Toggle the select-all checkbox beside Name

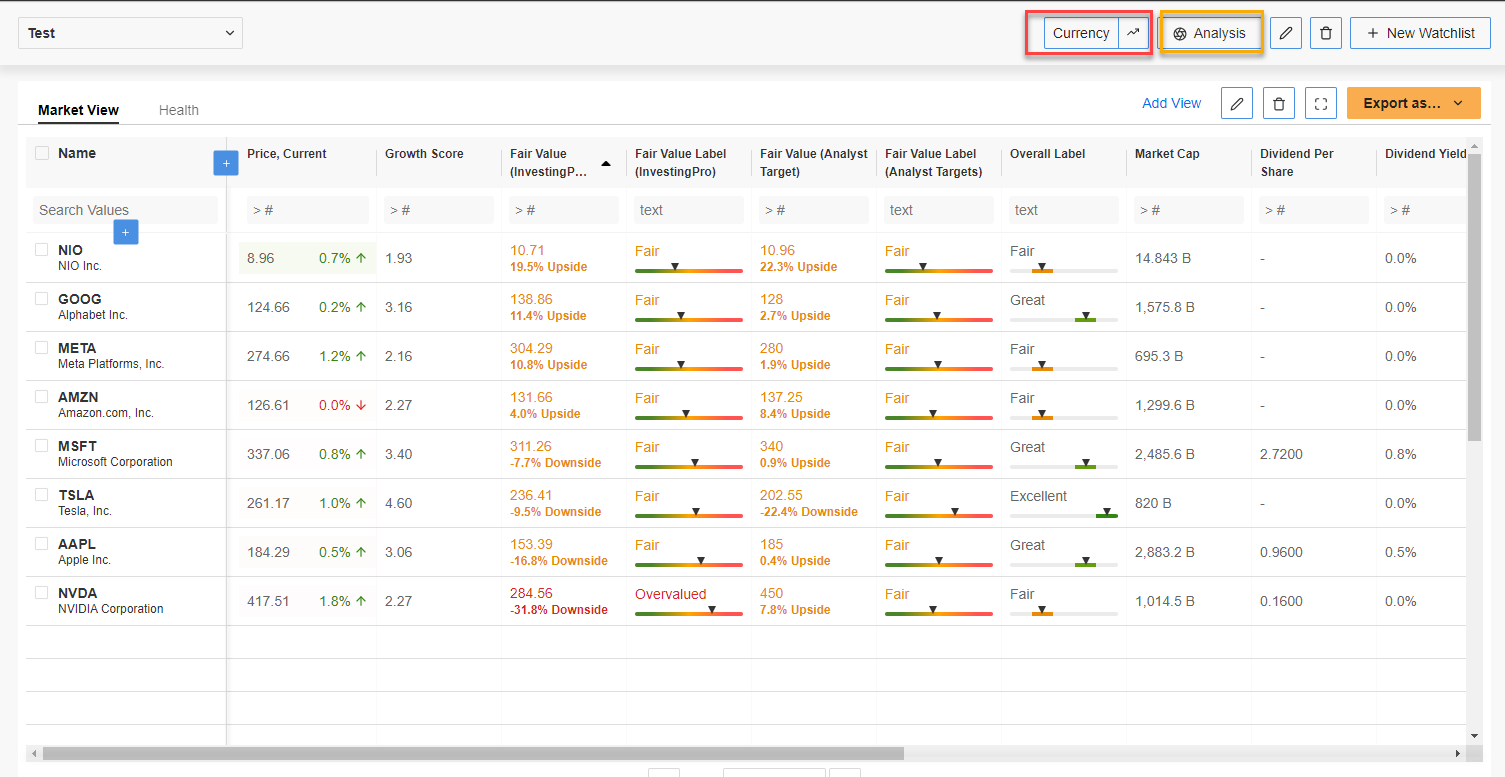coord(42,153)
